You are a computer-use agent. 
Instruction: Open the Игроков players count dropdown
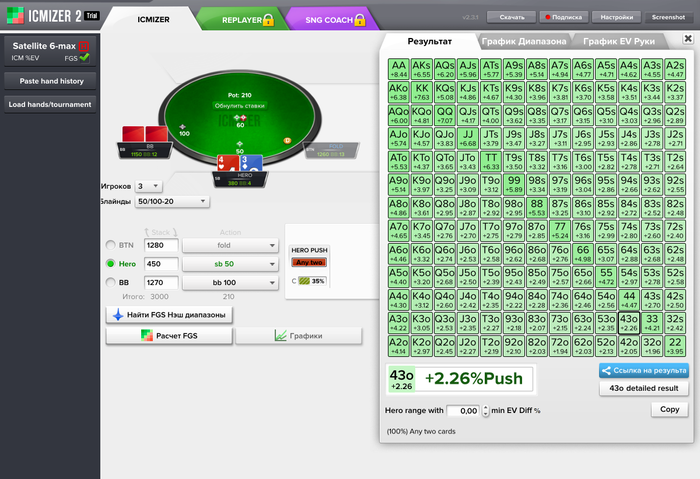[x=149, y=186]
